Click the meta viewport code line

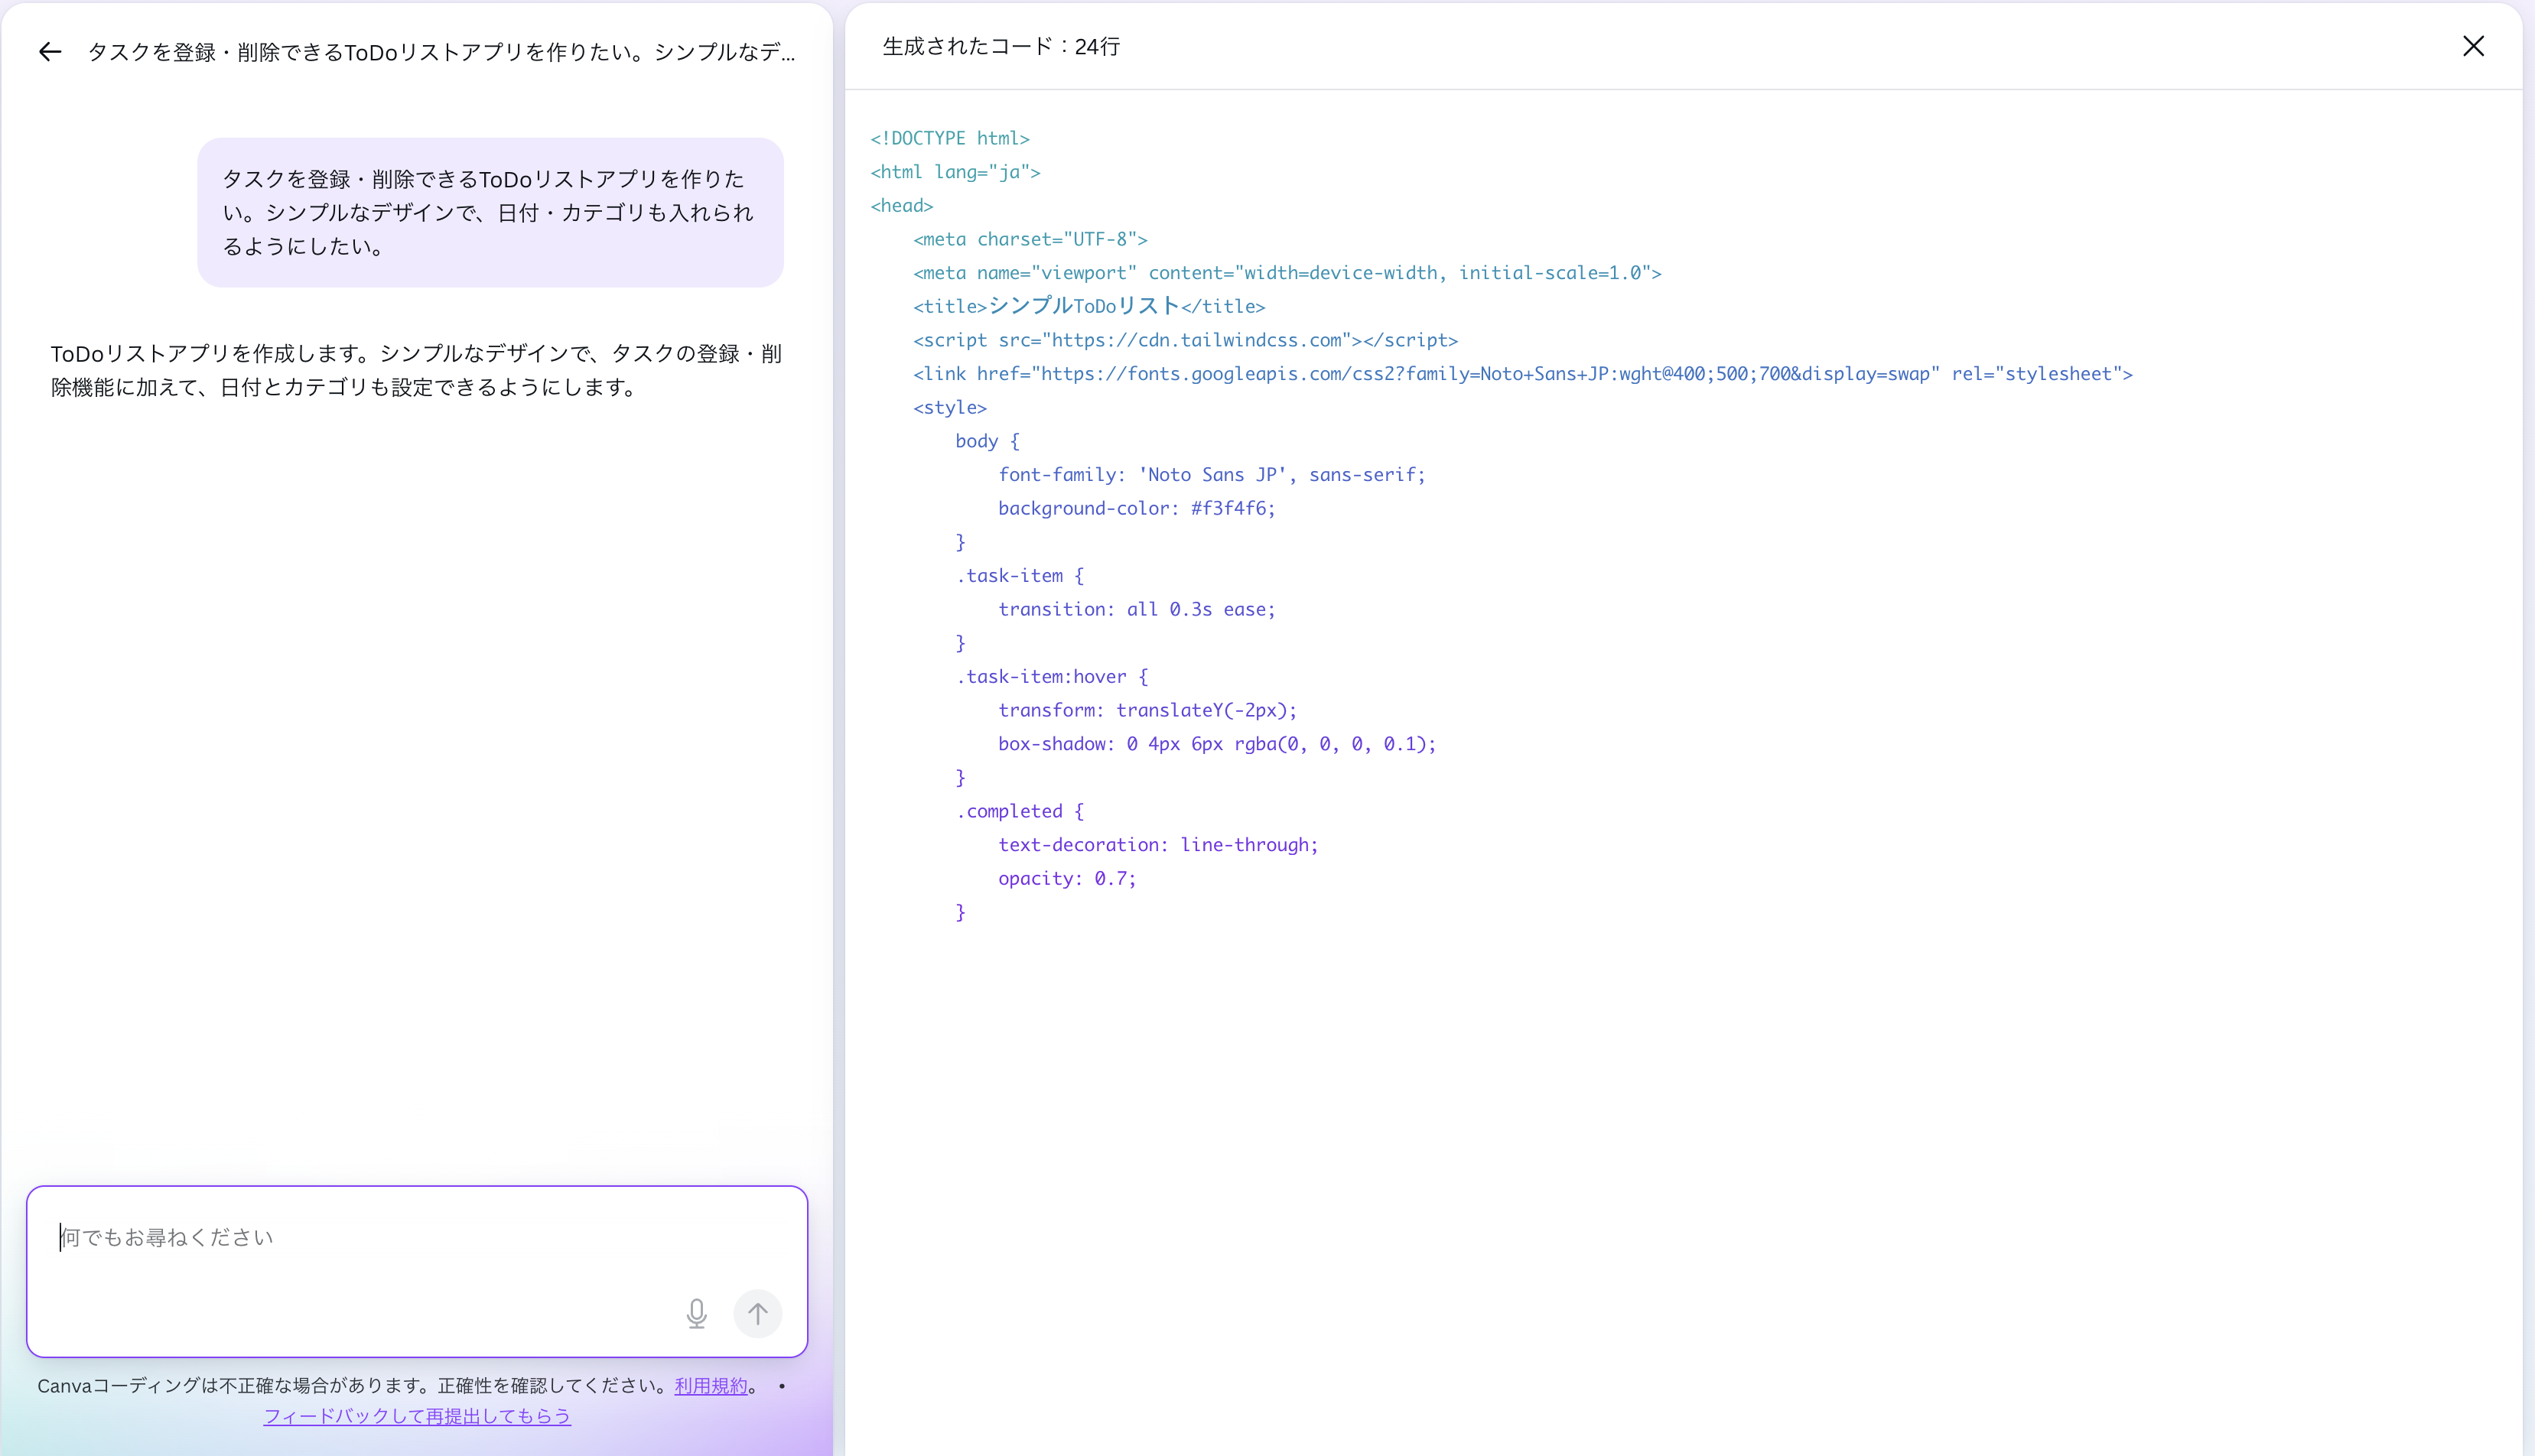point(1287,273)
